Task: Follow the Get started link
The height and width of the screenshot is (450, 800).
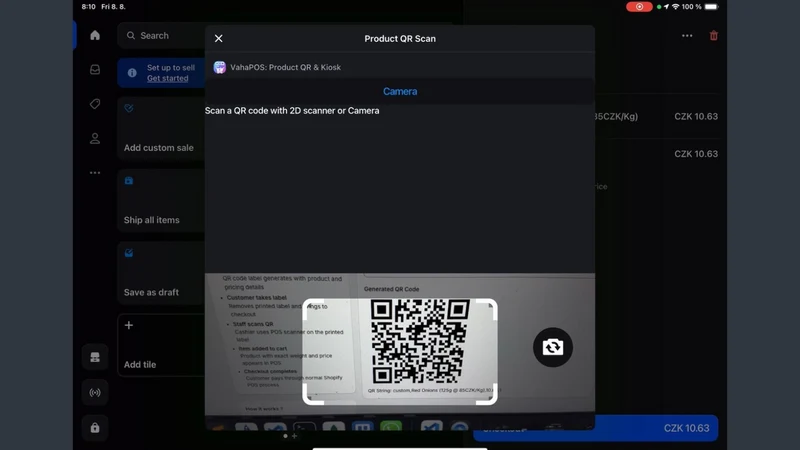Action: 167,78
